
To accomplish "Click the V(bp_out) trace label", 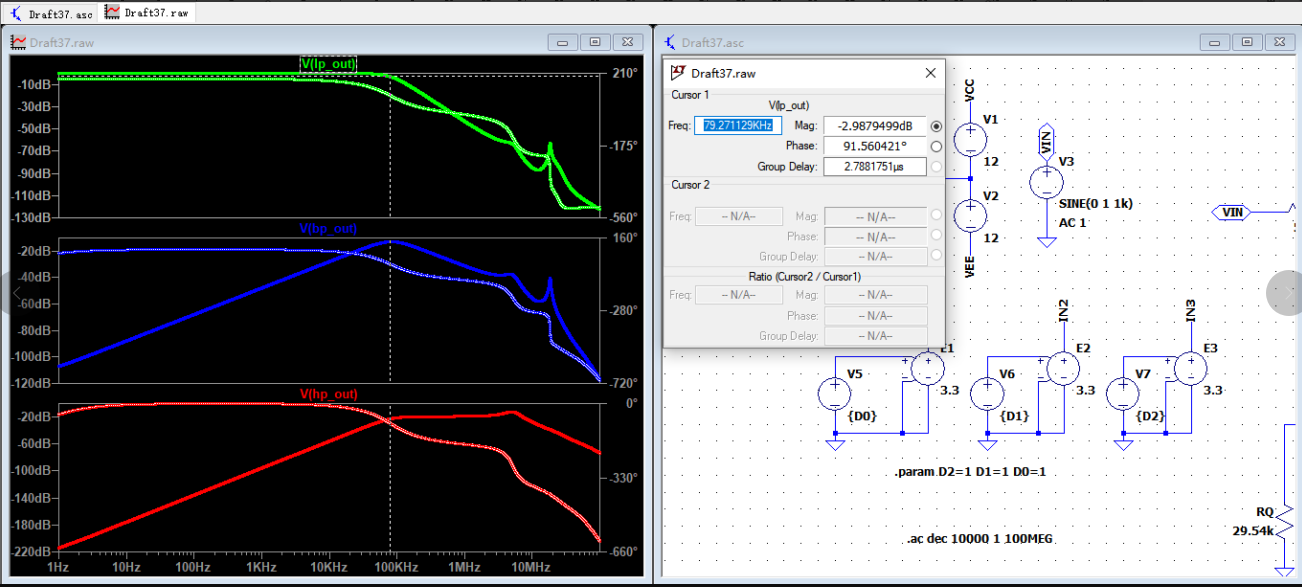I will tap(328, 228).
